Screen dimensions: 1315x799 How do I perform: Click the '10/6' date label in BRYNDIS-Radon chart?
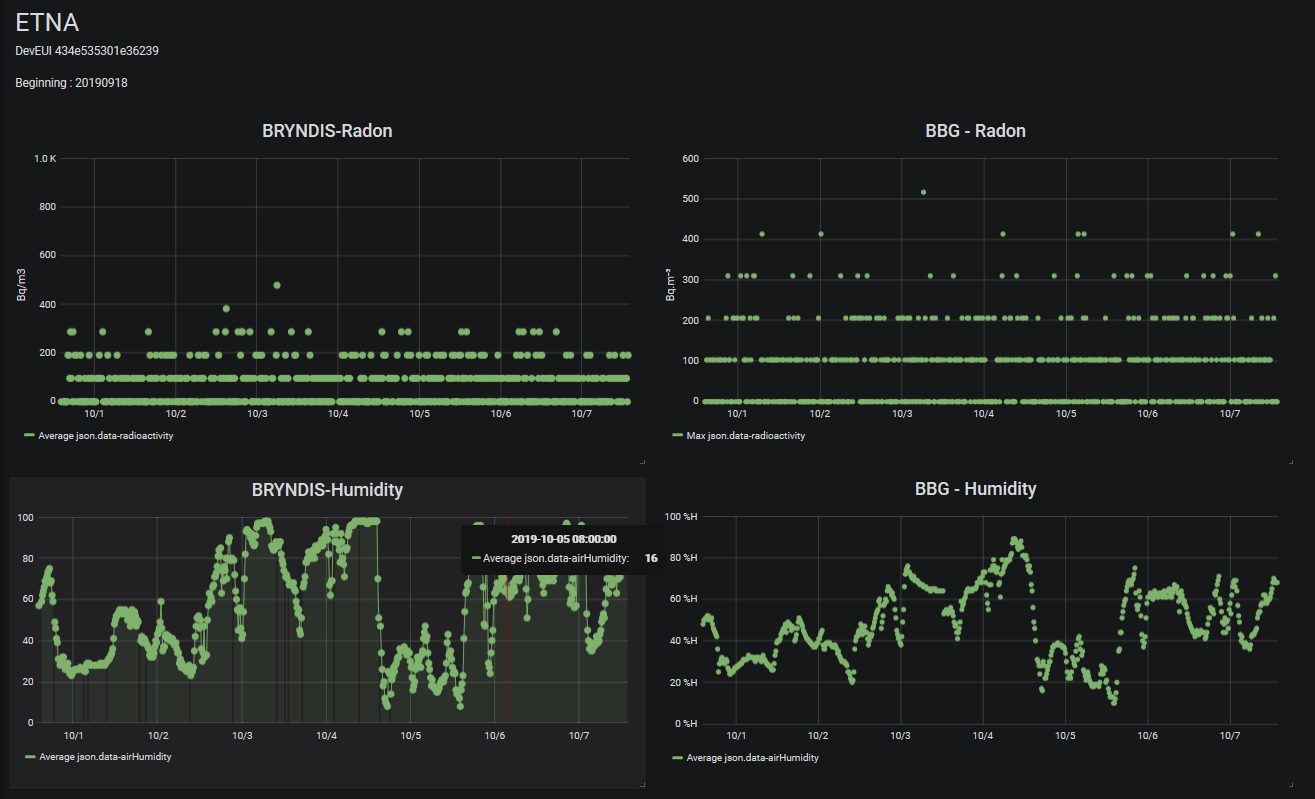pos(501,414)
